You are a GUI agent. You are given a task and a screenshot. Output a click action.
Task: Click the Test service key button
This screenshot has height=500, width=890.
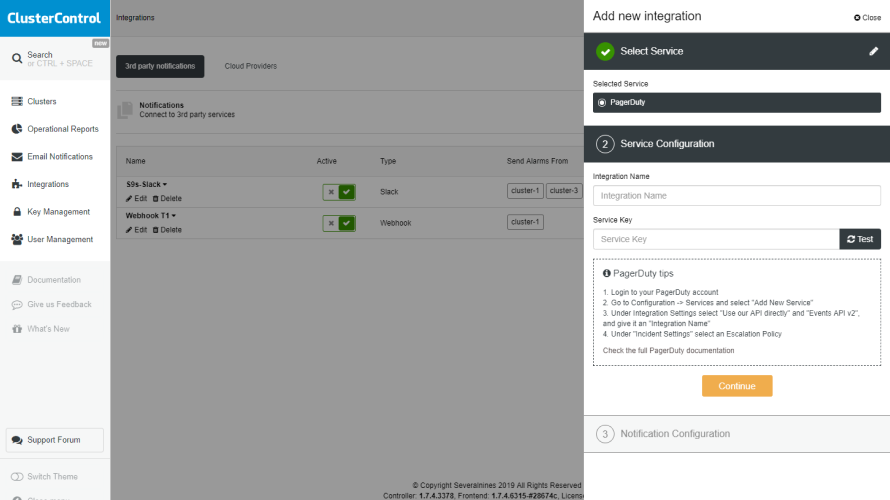[860, 239]
